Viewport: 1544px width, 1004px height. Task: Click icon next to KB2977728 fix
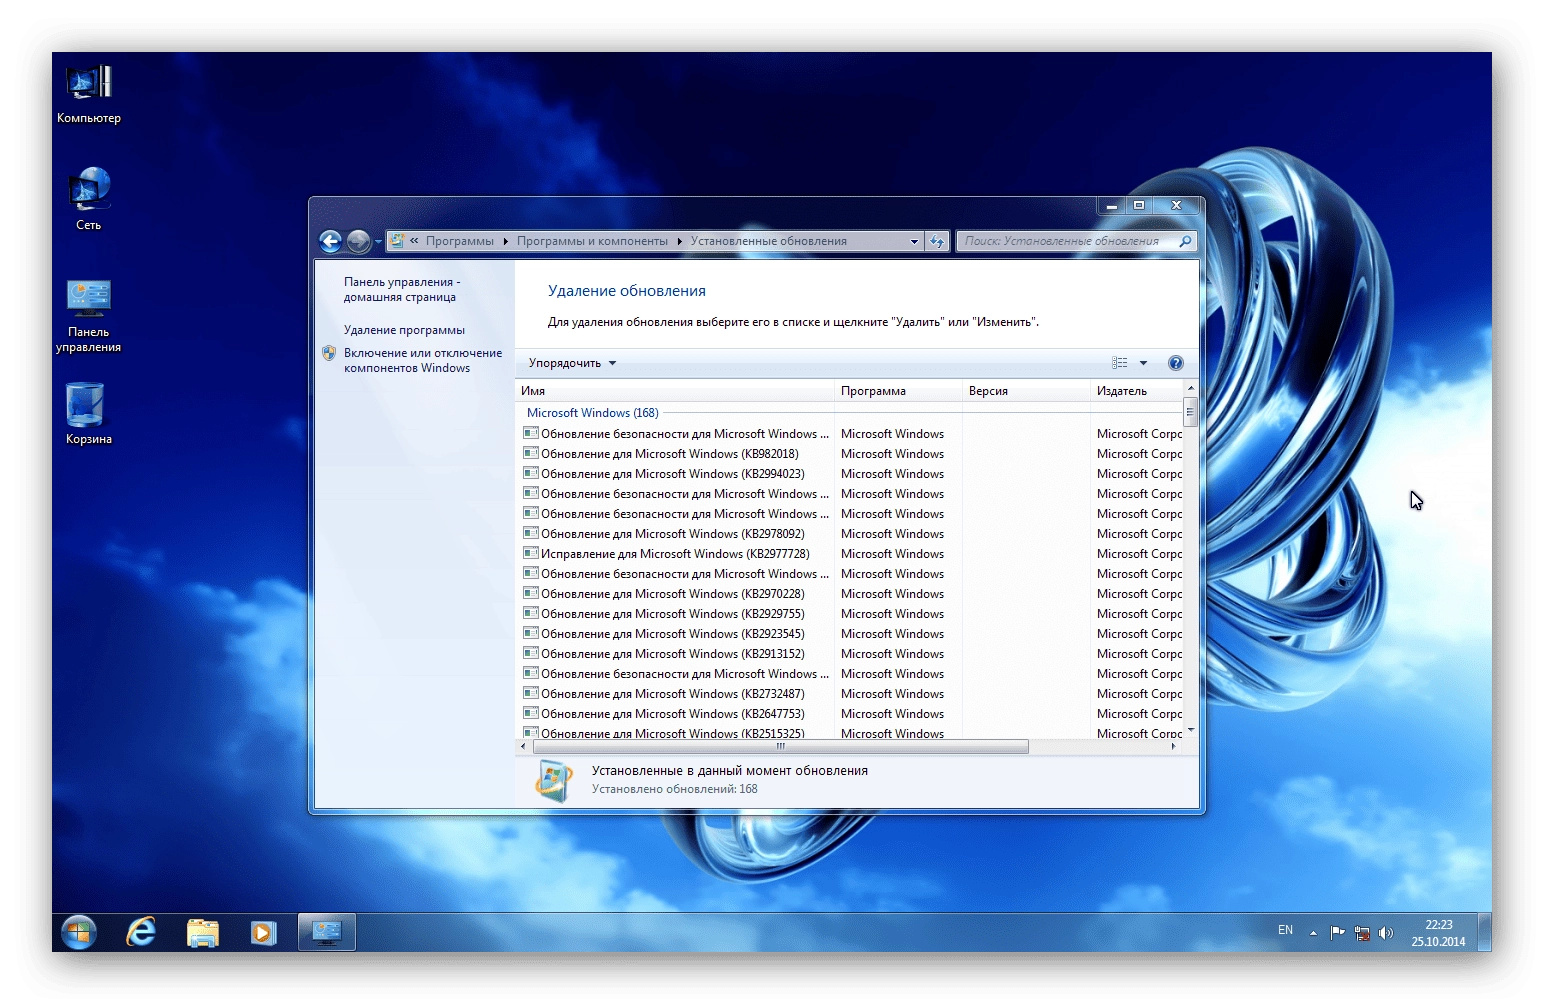pyautogui.click(x=531, y=553)
